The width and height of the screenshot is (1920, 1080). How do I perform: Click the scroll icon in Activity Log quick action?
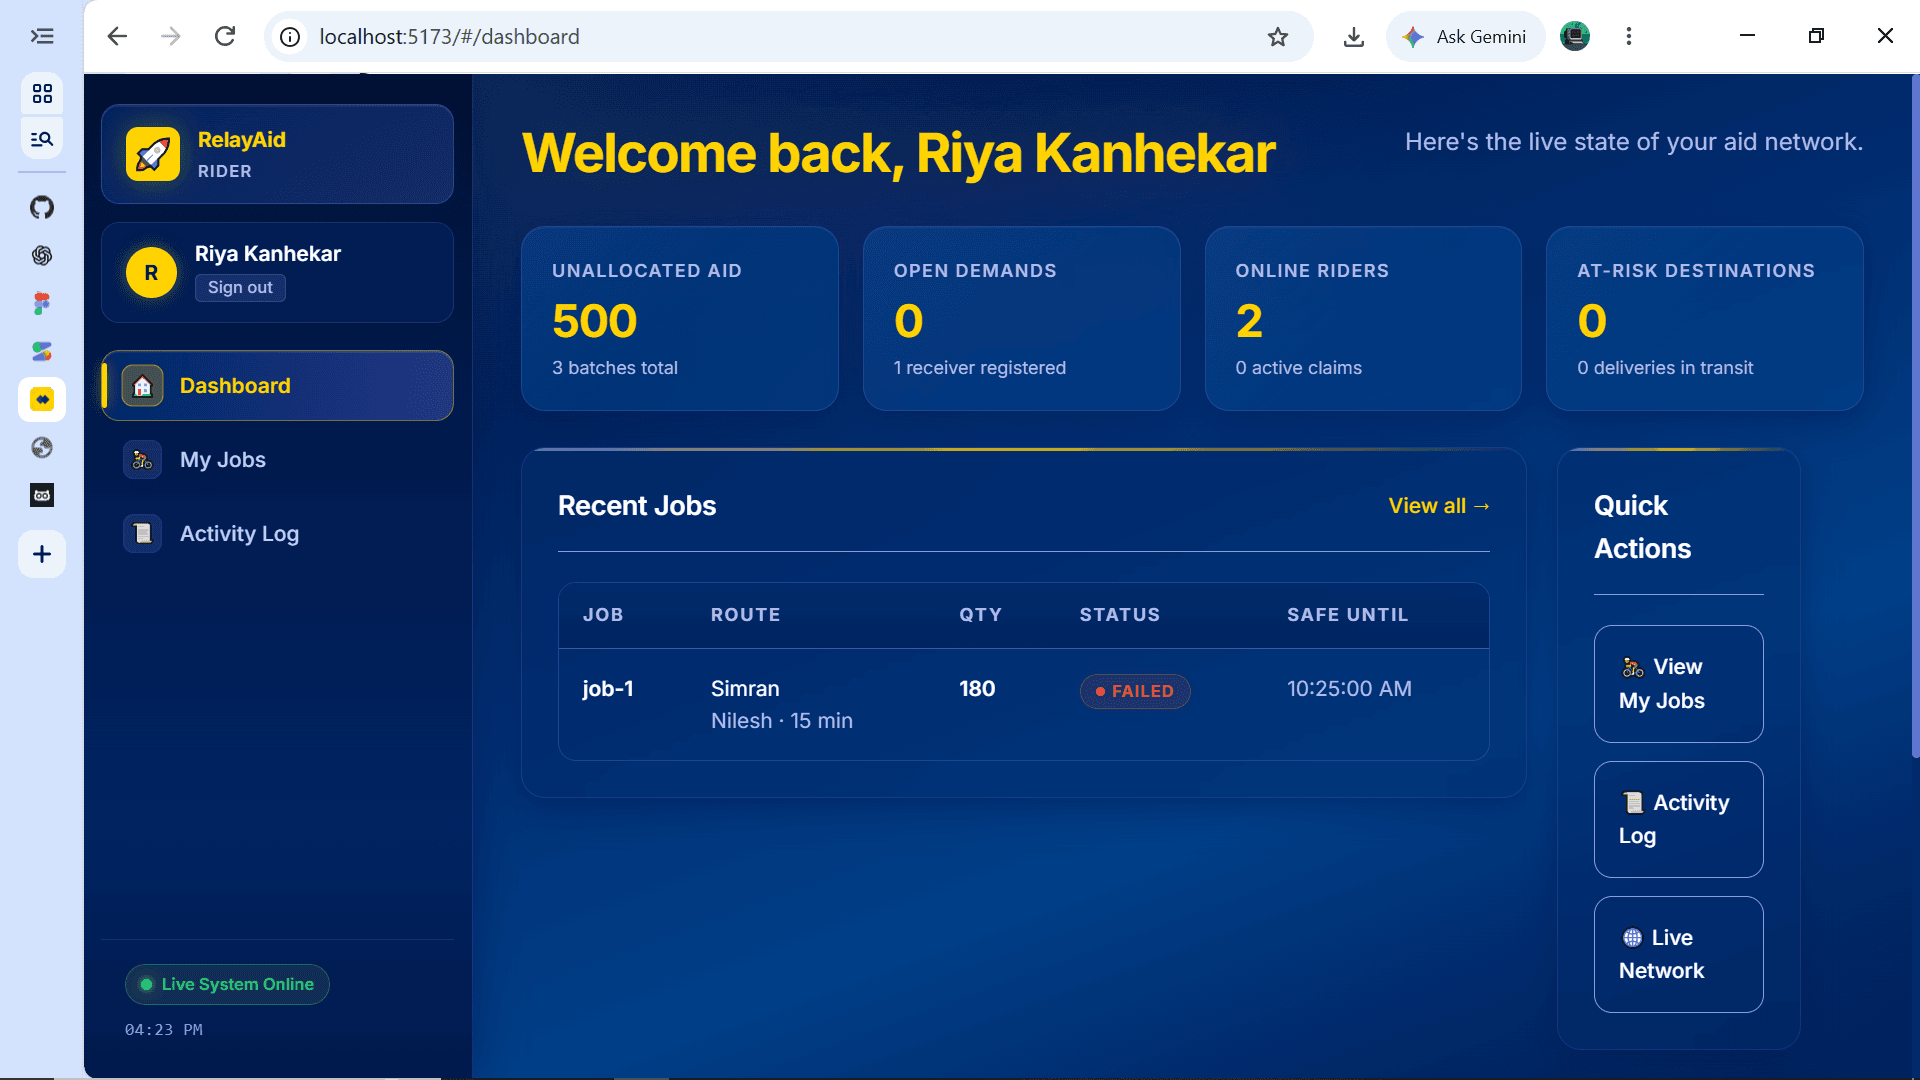1632,803
